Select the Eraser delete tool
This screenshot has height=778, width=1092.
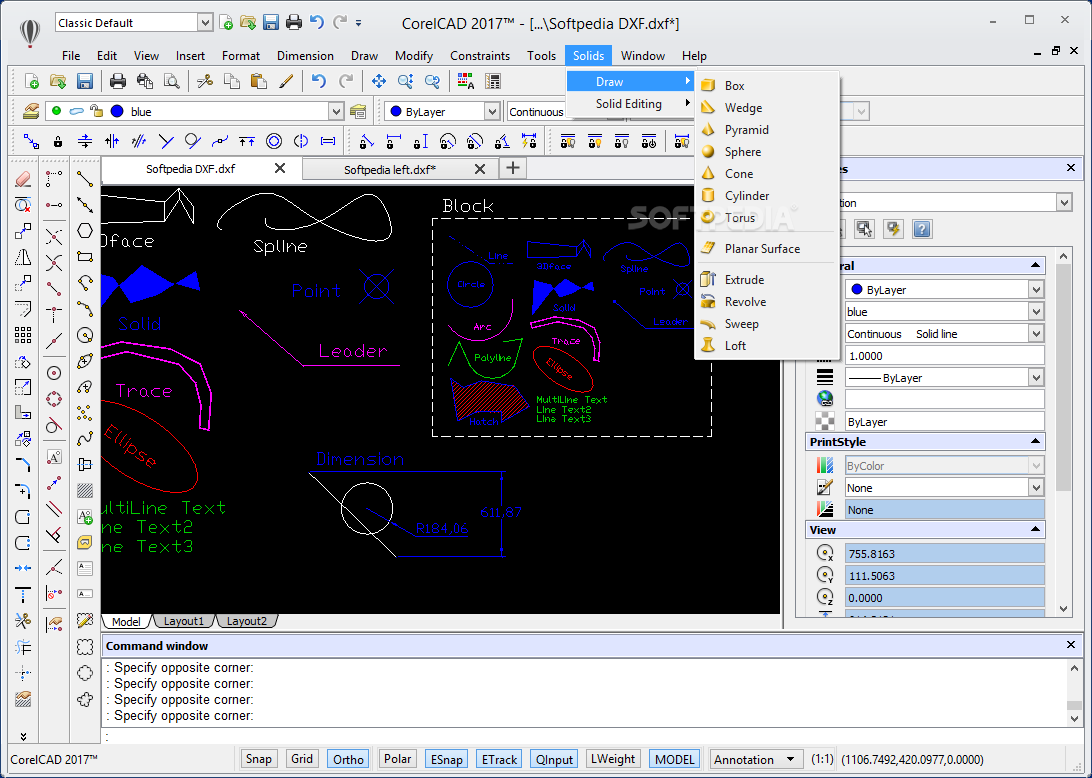click(x=23, y=179)
